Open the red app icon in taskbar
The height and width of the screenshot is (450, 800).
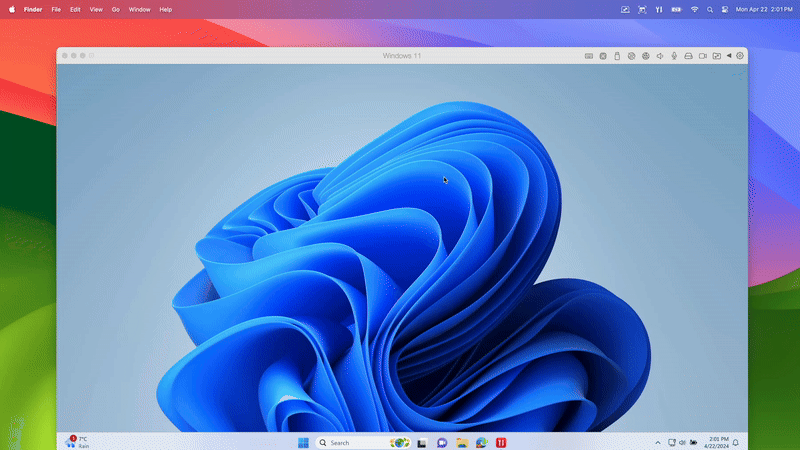tap(500, 442)
